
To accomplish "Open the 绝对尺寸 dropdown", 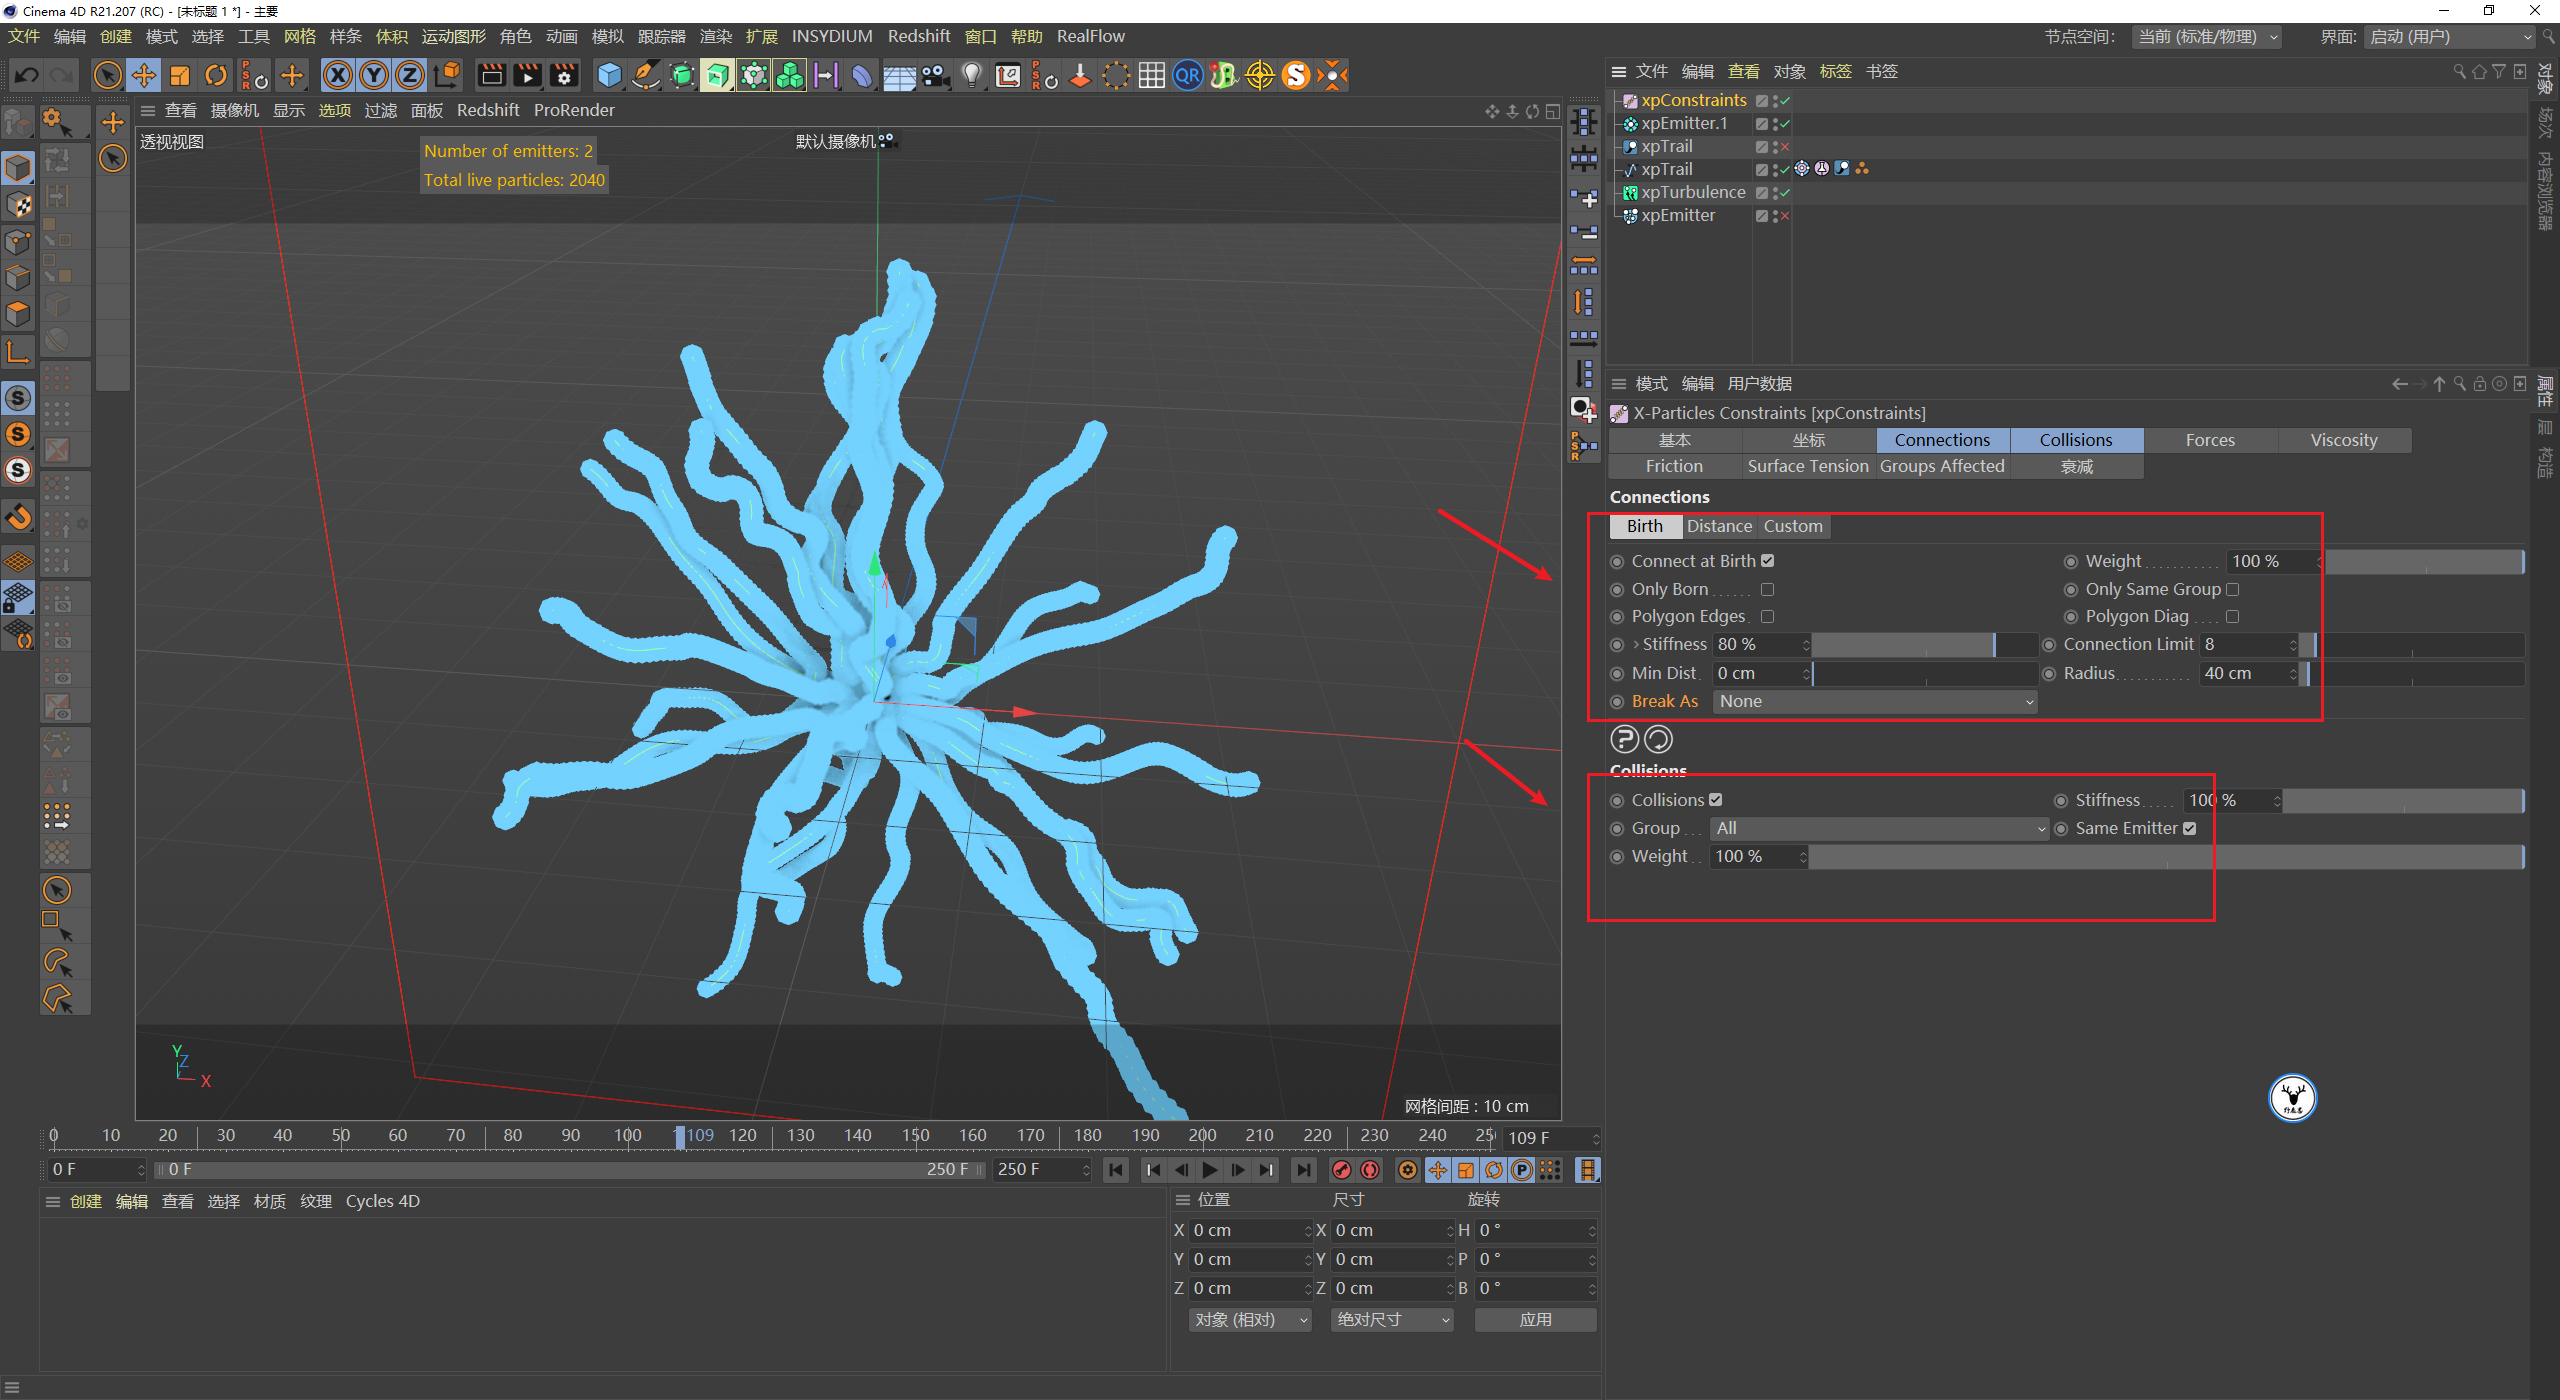I will [x=1392, y=1320].
